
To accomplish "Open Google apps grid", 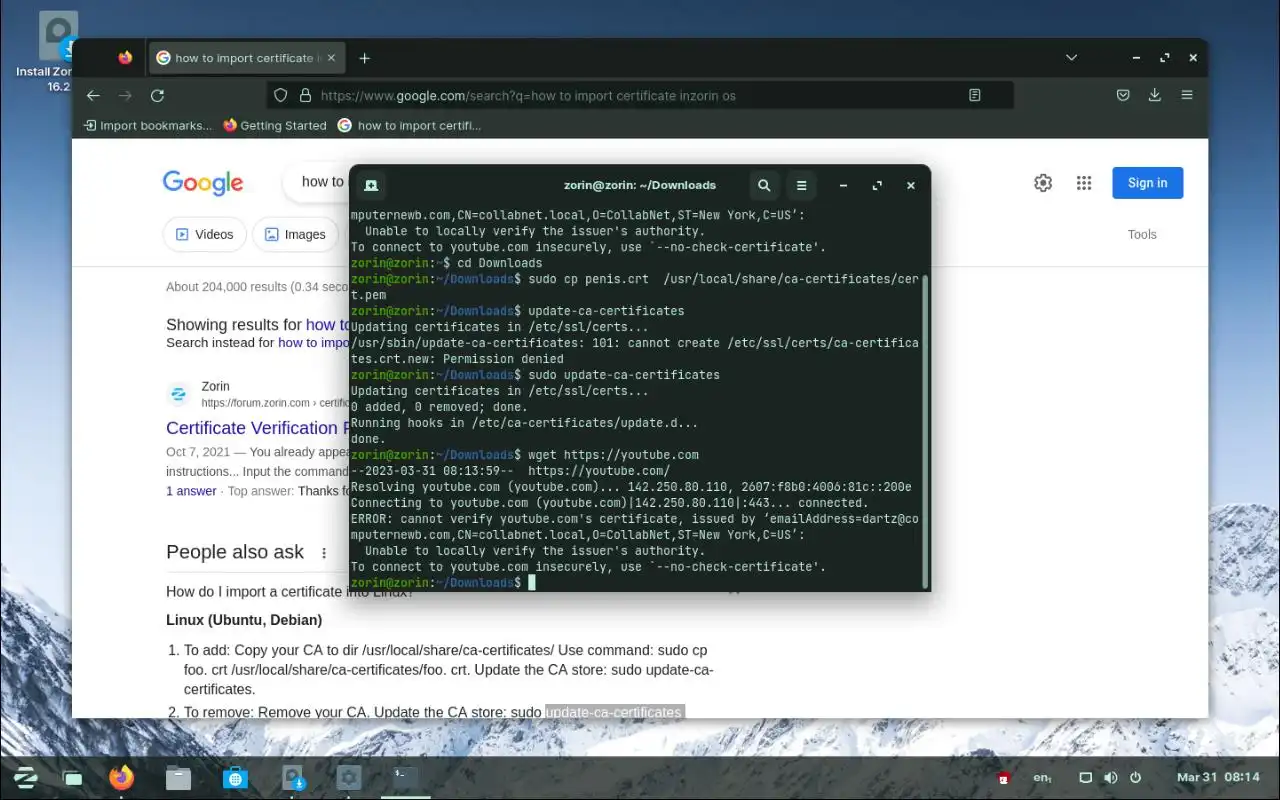I will [1084, 183].
